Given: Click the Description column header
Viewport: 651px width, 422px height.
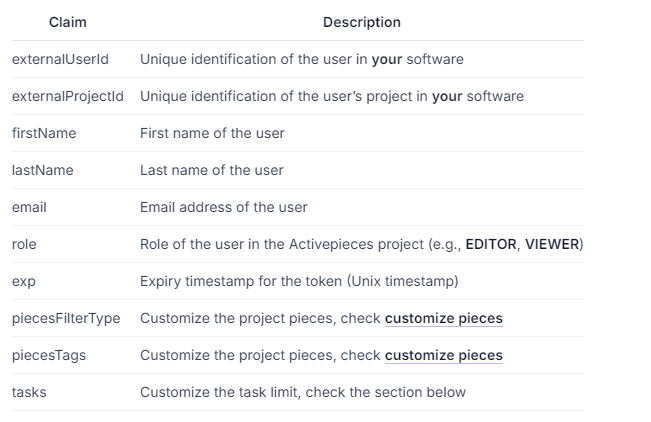Looking at the screenshot, I should point(361,22).
